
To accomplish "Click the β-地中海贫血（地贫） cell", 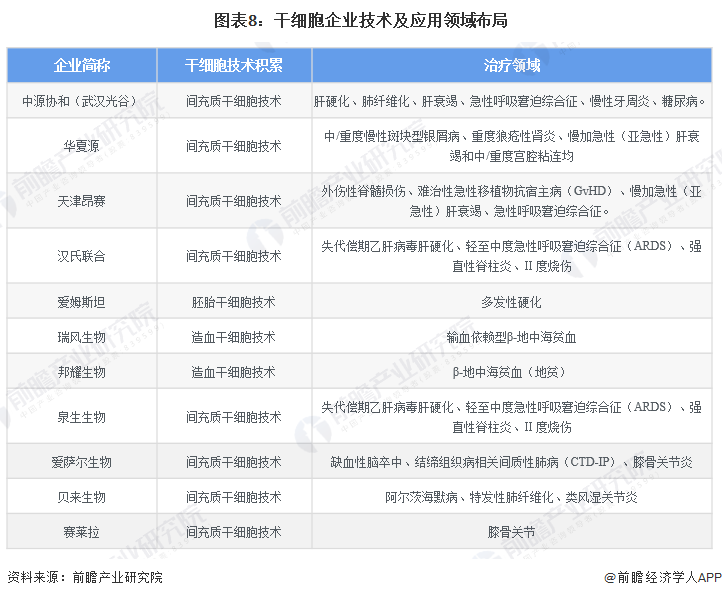I will coord(512,372).
